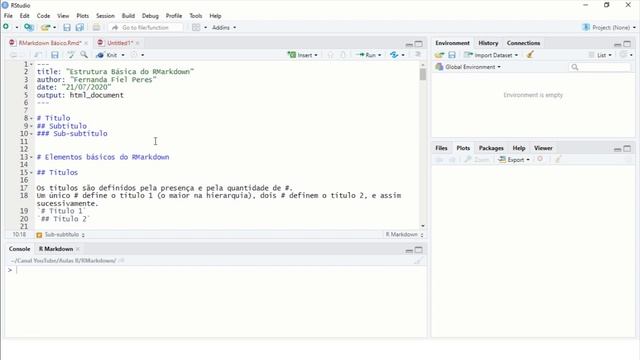Click the Save all documents icon

[80, 27]
